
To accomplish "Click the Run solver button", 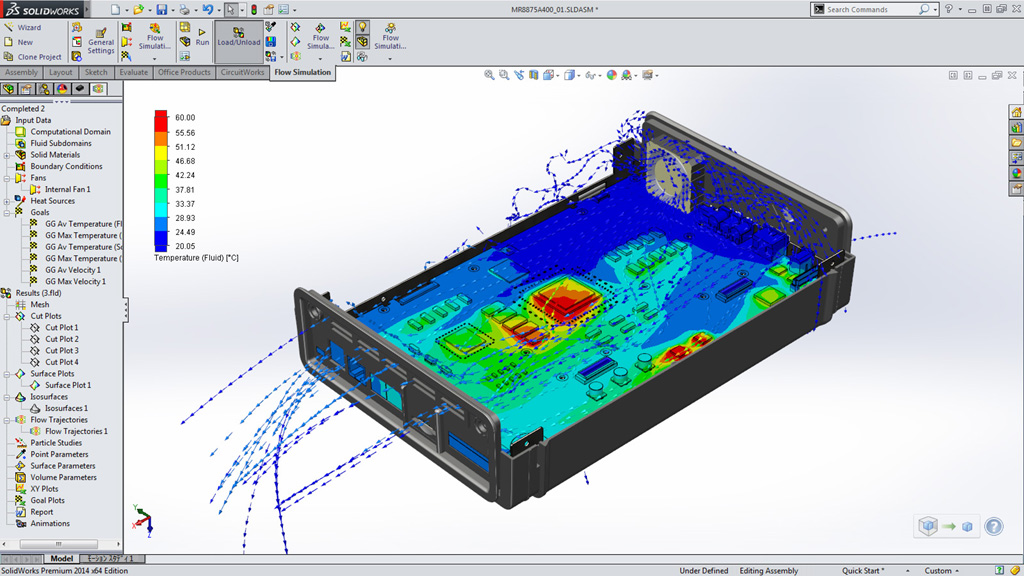I will point(201,37).
